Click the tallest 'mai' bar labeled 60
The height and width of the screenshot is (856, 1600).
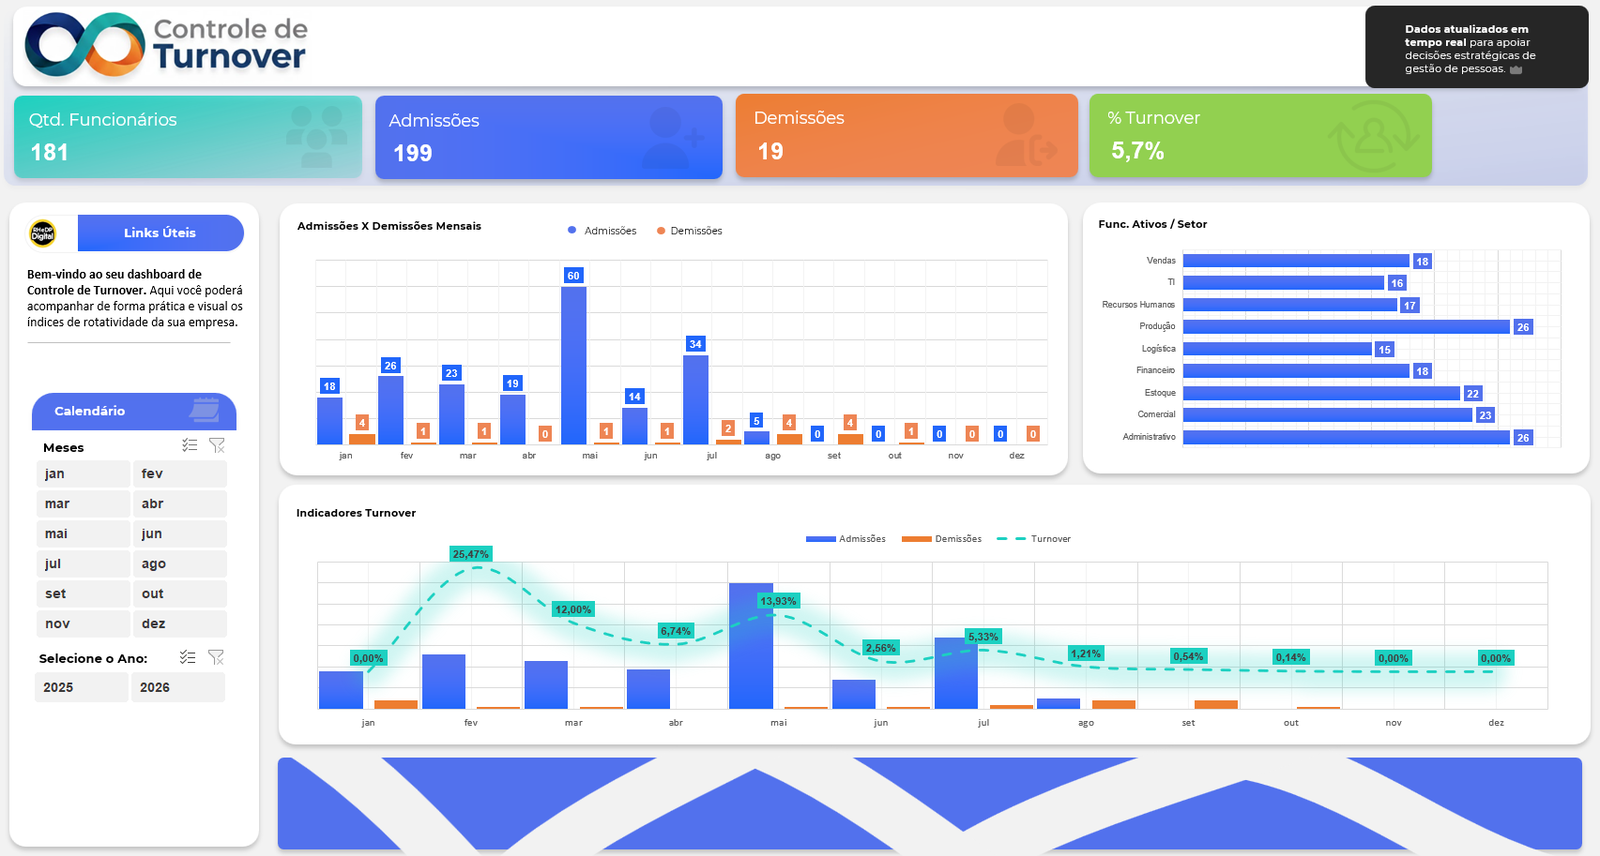click(573, 365)
